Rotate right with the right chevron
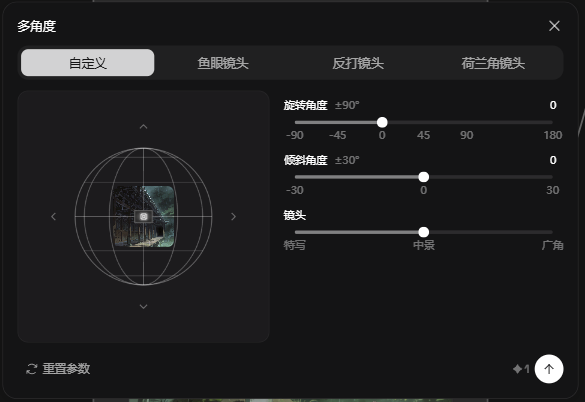585x402 pixels. pos(233,216)
